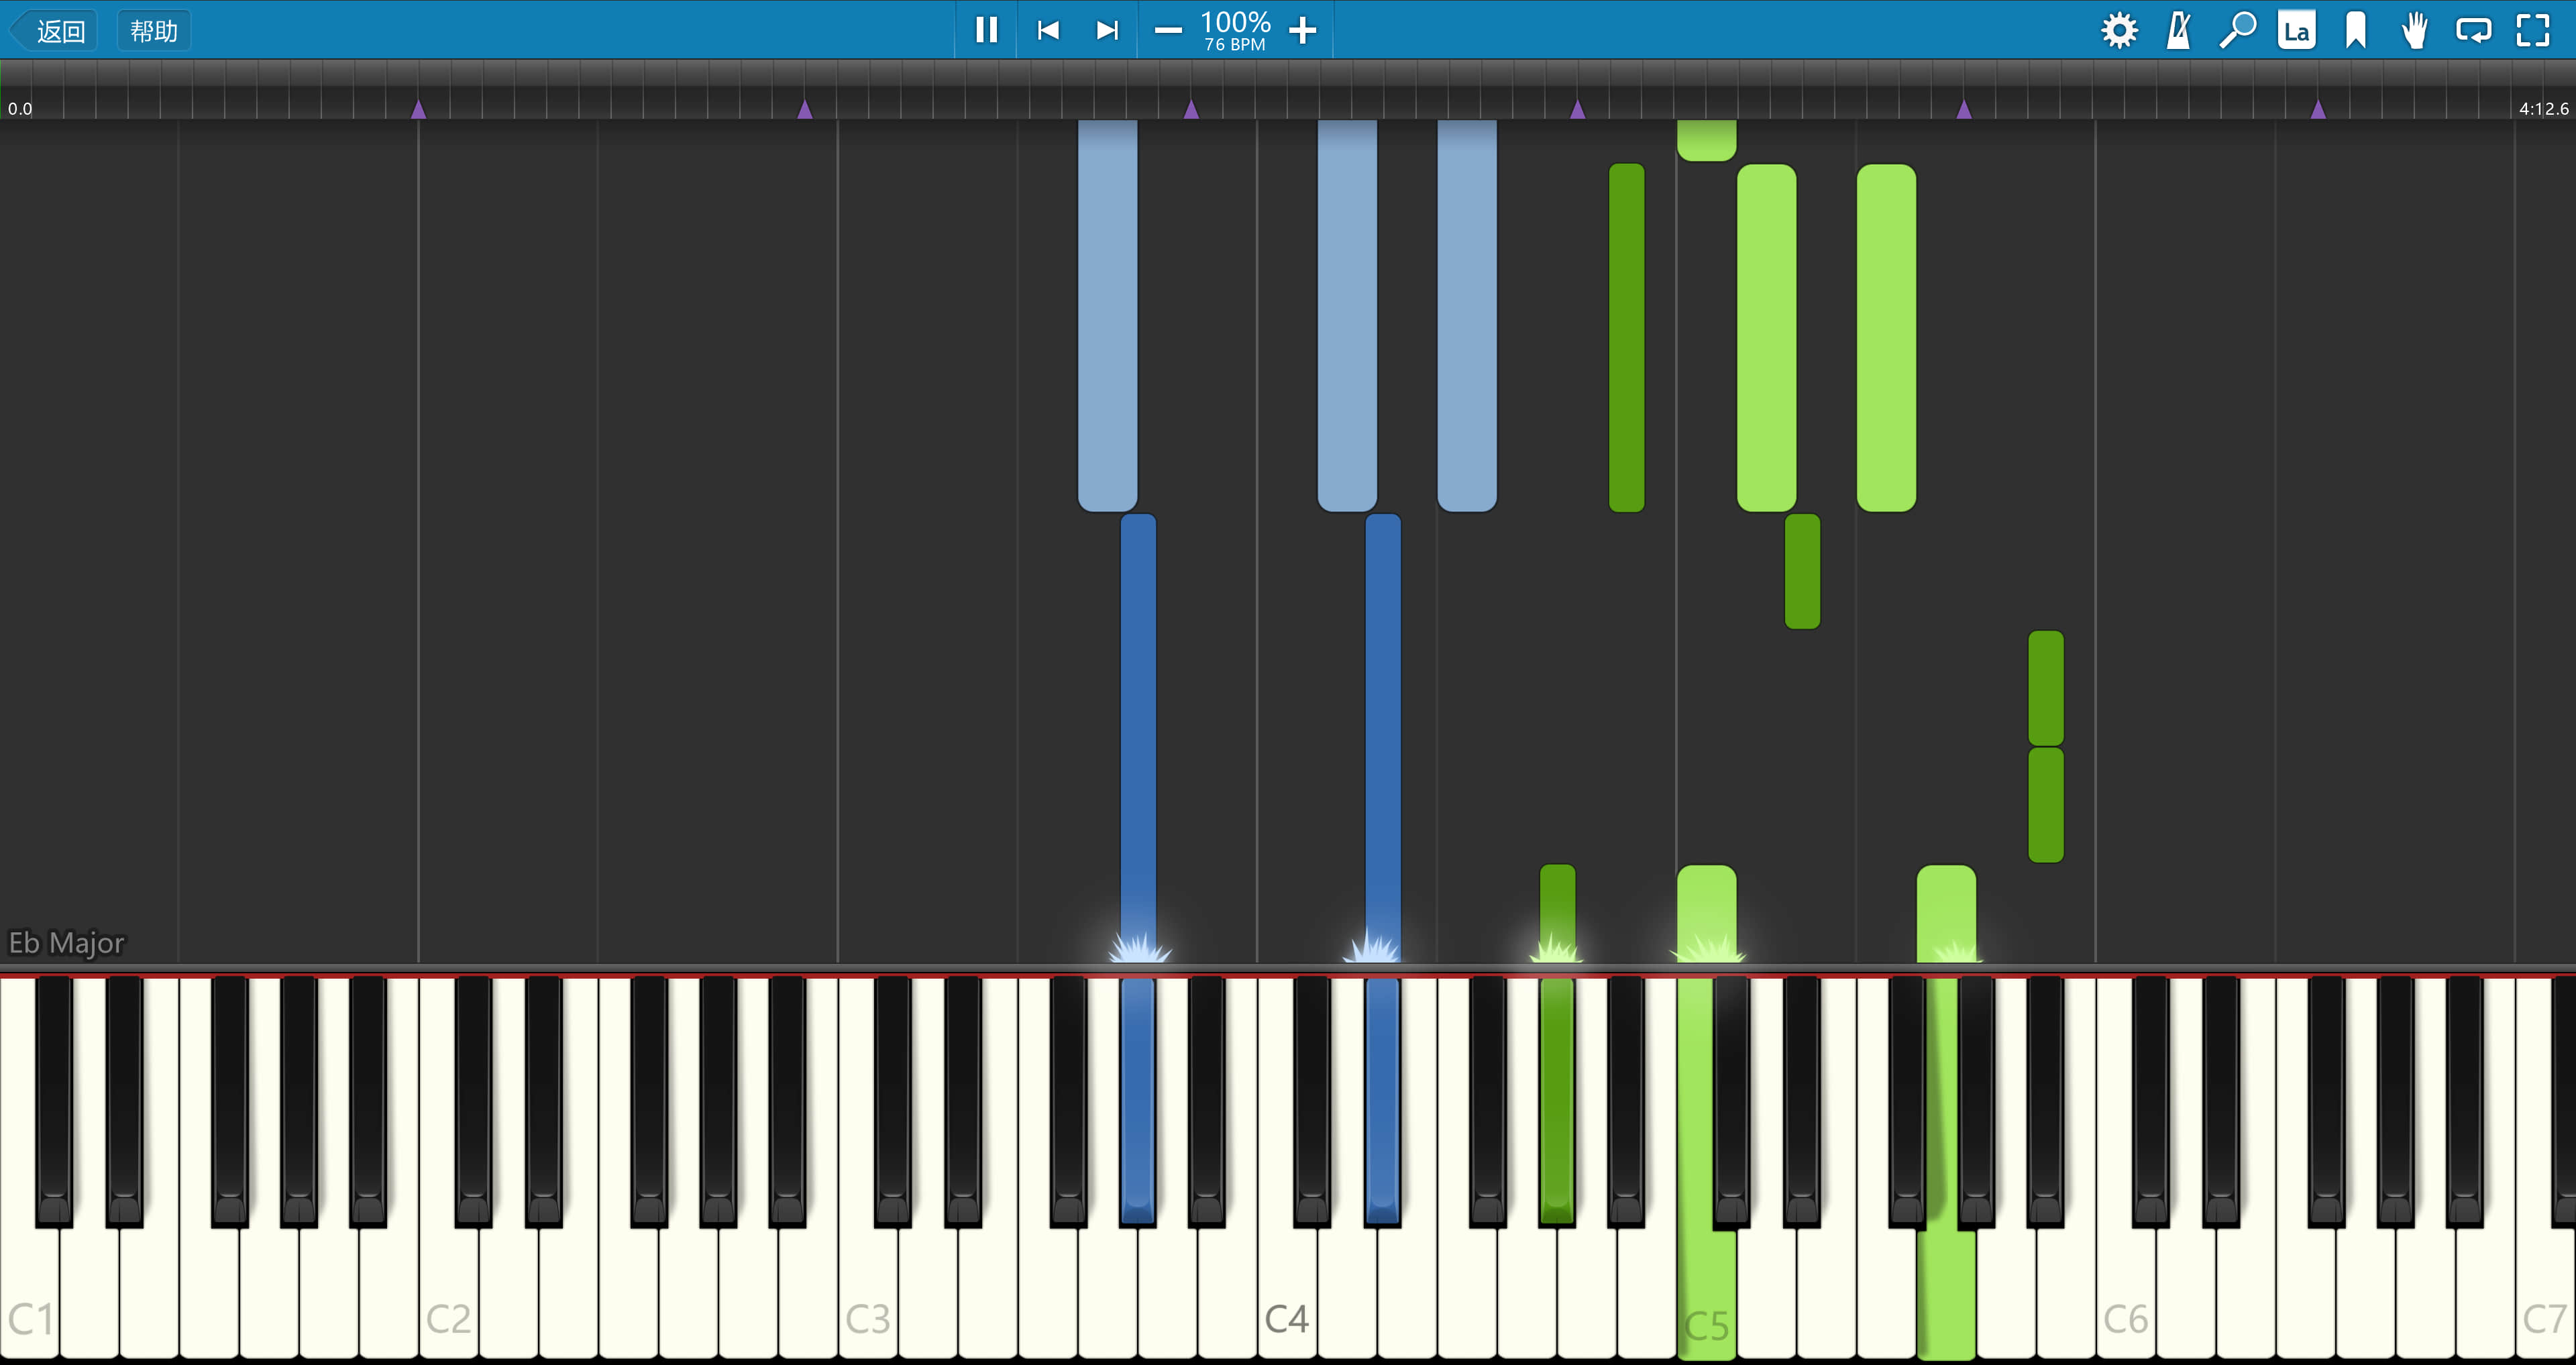
Task: Jump to the last purple timeline bookmark
Action: tap(2318, 109)
